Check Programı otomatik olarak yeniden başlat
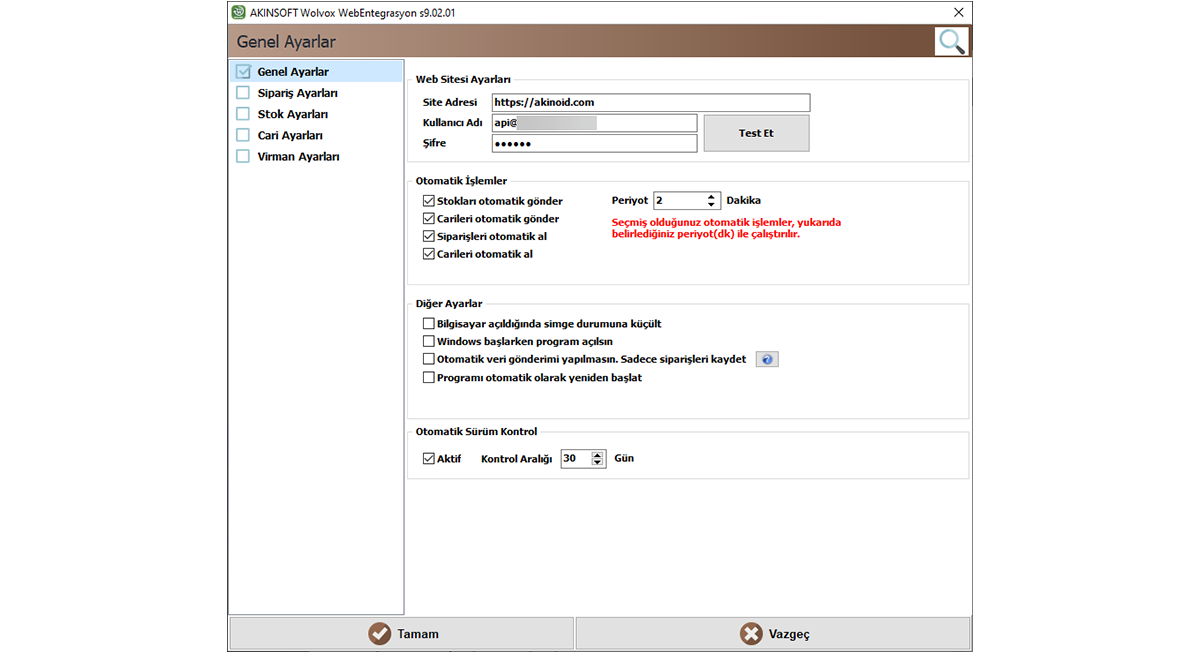Screen dimensions: 1200x653 pos(429,378)
